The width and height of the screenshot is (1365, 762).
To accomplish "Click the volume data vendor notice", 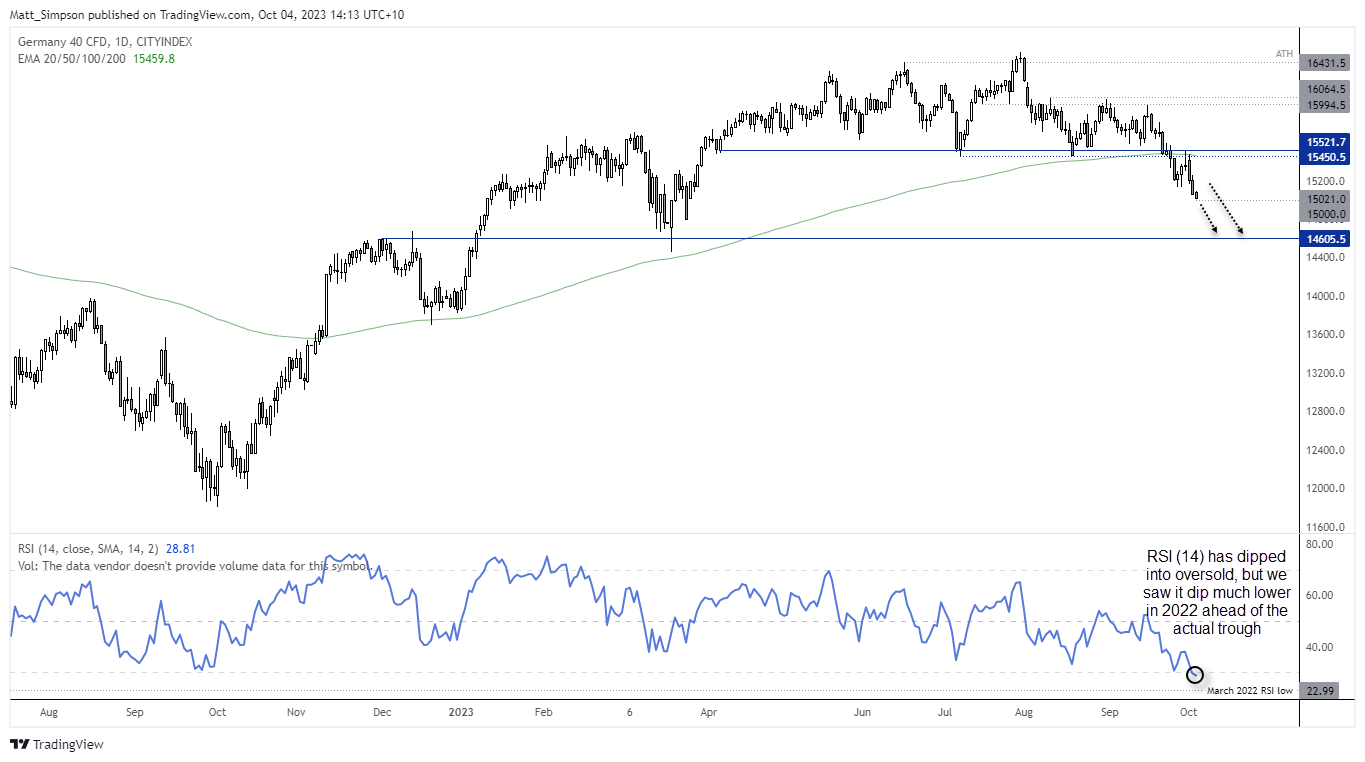I will (x=196, y=566).
